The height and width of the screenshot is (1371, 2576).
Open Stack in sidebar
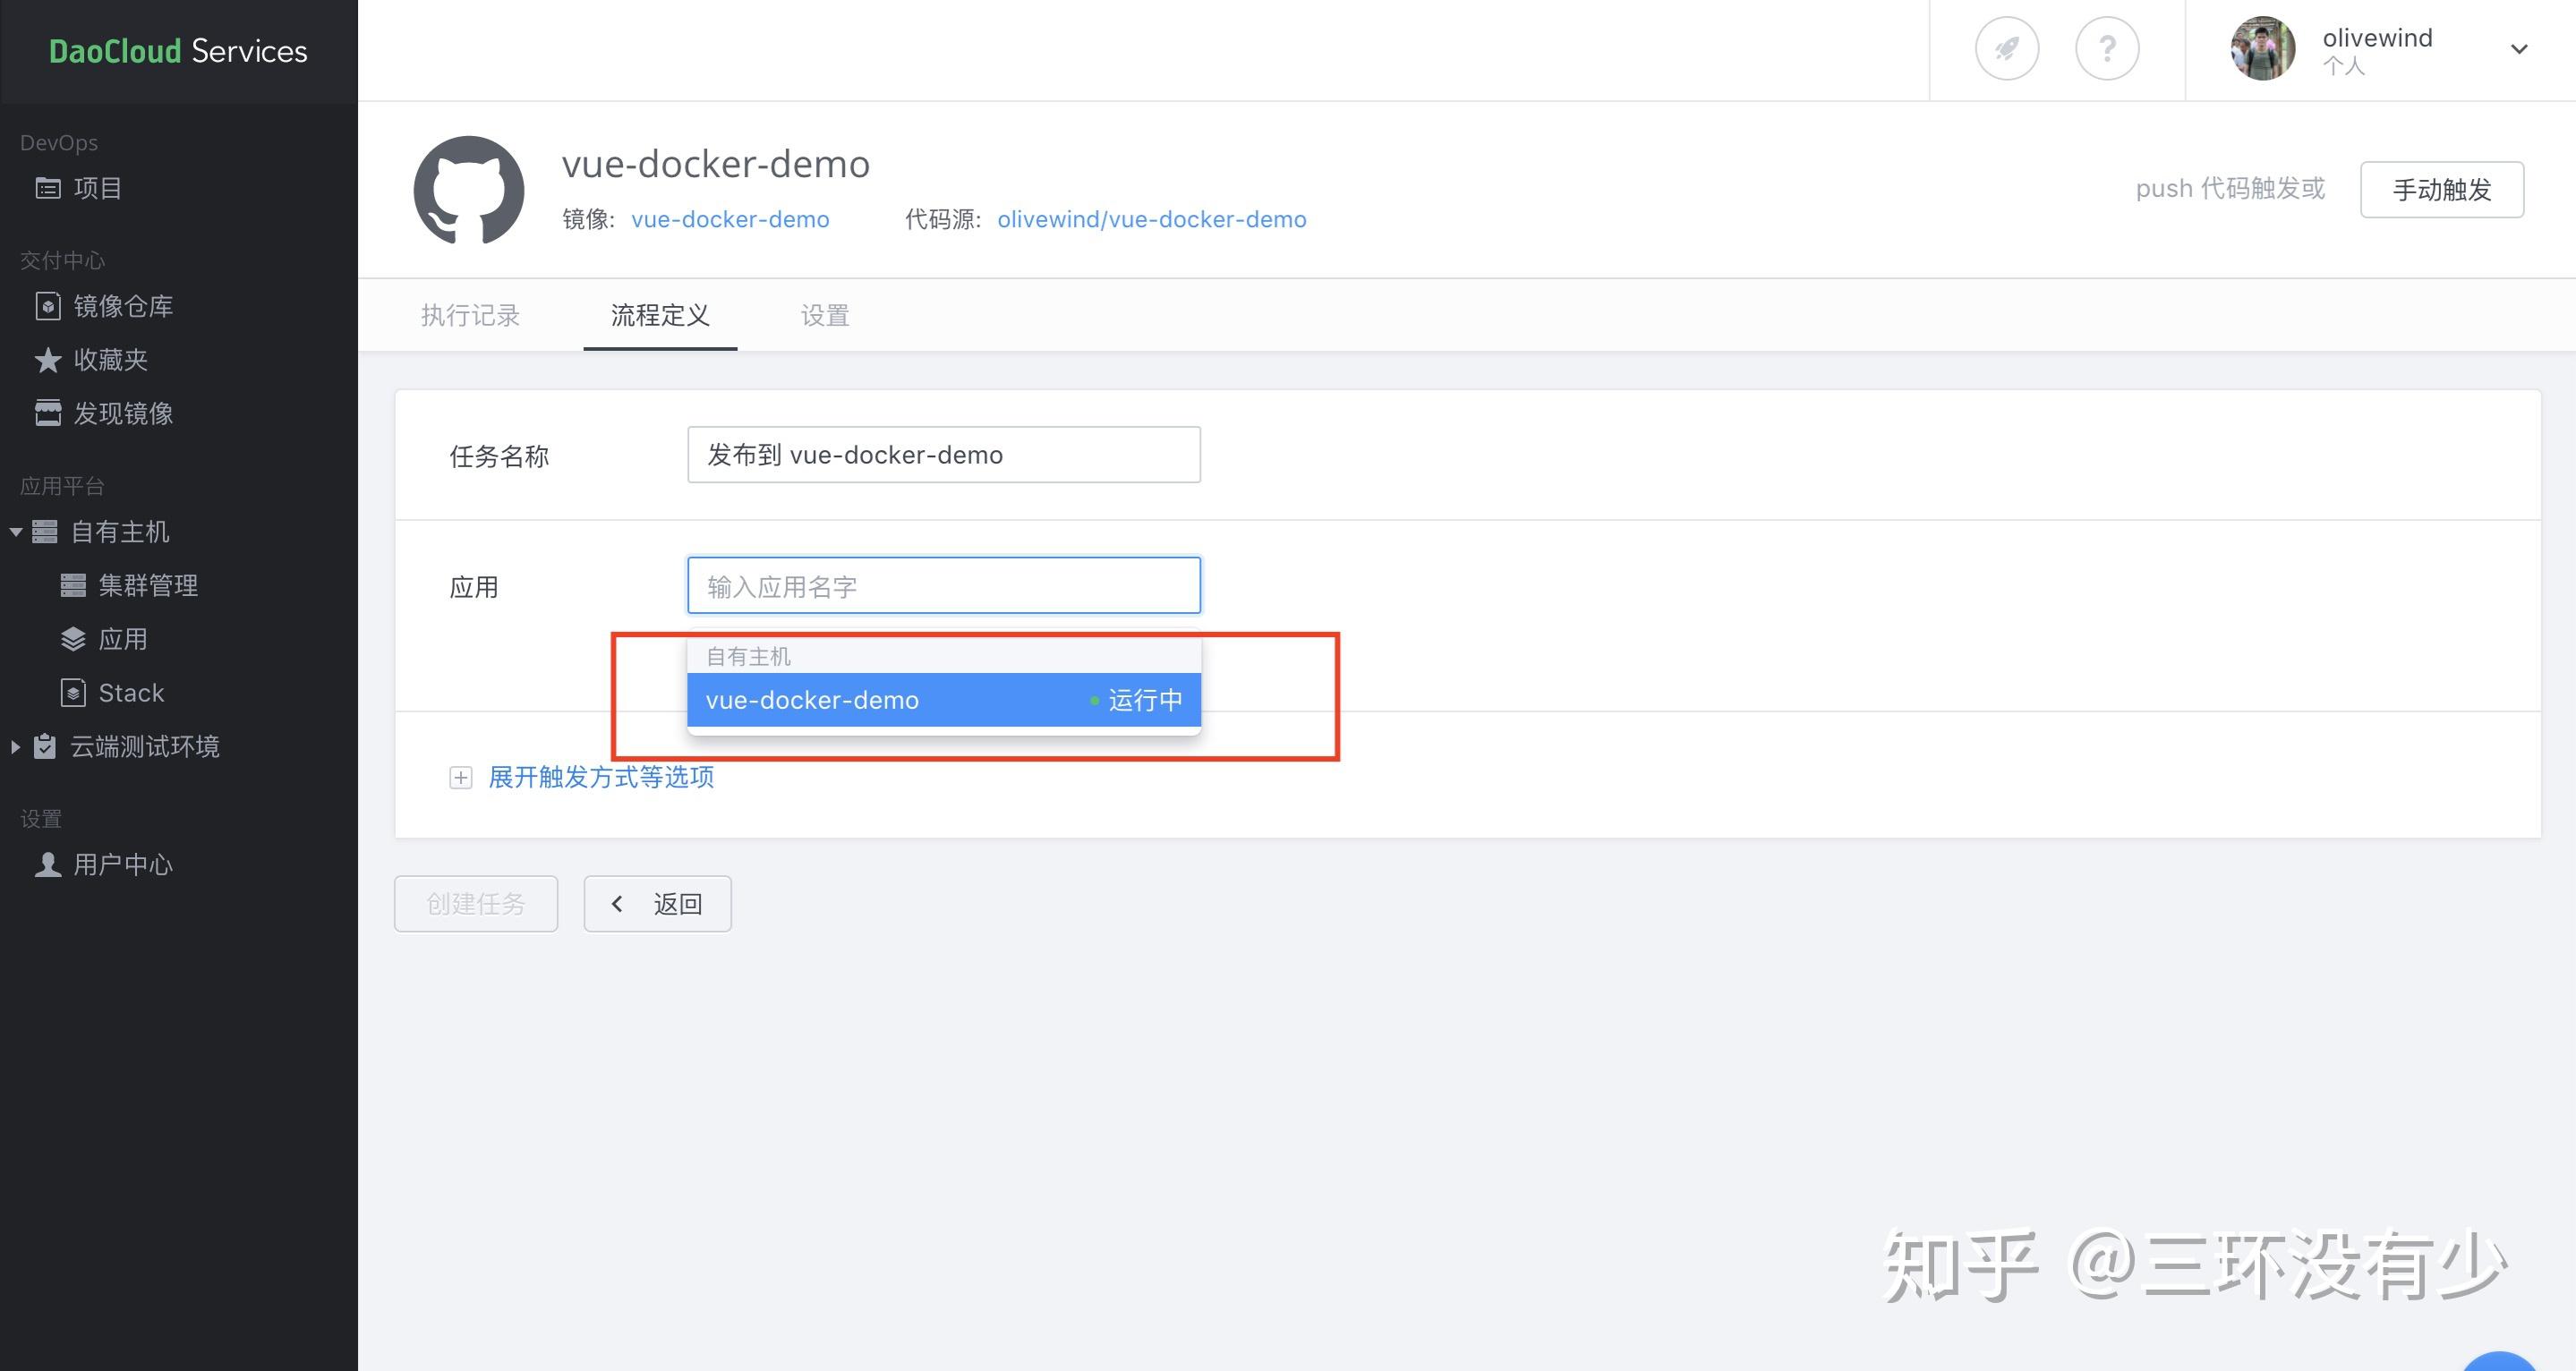pos(130,693)
